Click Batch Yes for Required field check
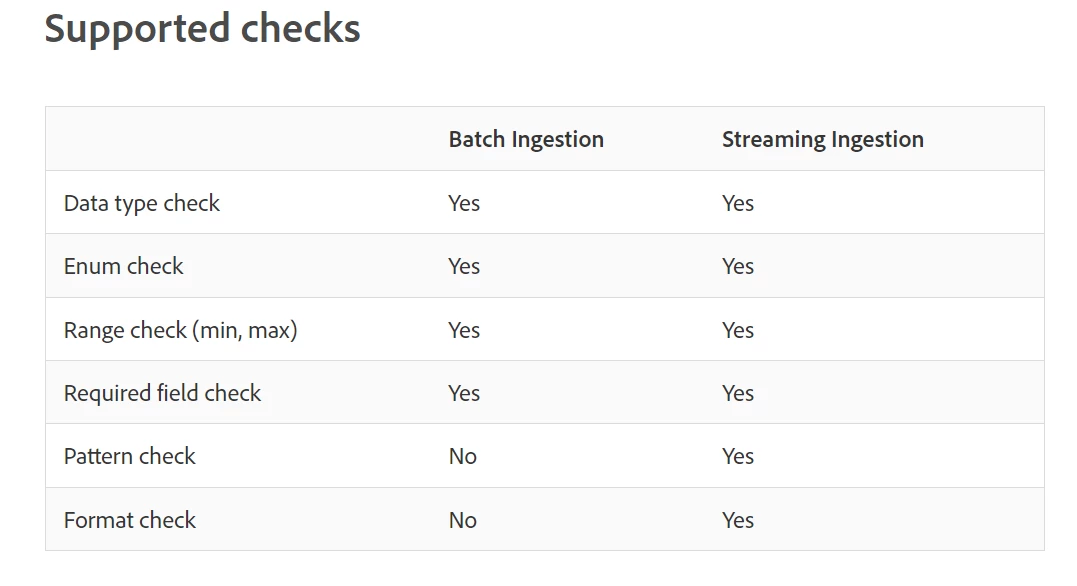Screen dimensions: 1077x586 coord(464,393)
